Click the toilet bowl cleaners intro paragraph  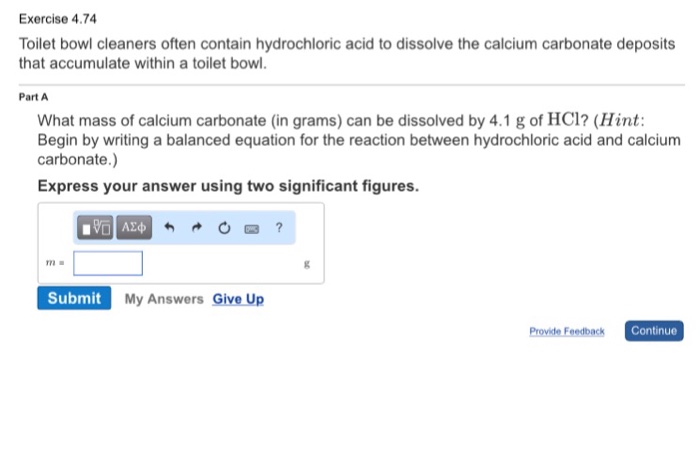tap(347, 54)
